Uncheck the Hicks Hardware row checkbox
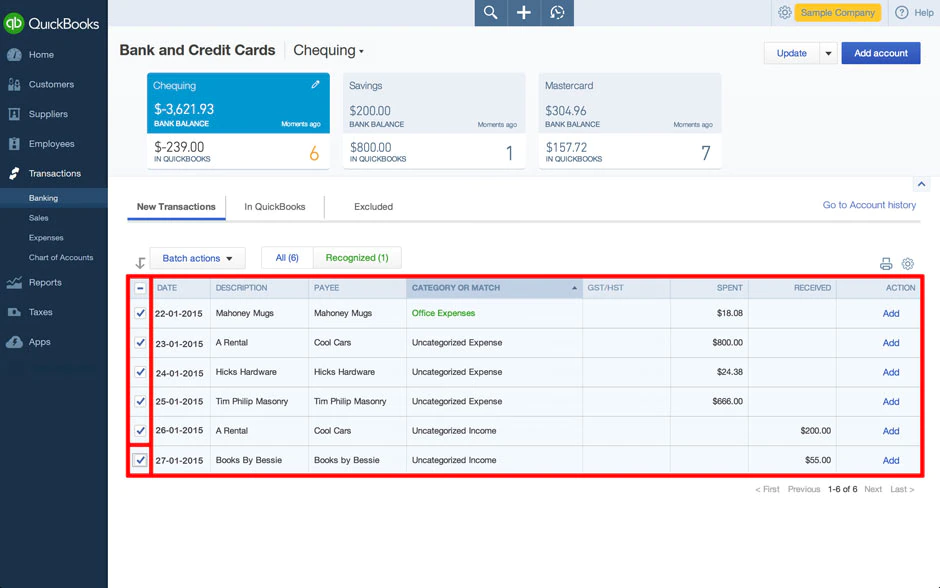 pyautogui.click(x=140, y=372)
